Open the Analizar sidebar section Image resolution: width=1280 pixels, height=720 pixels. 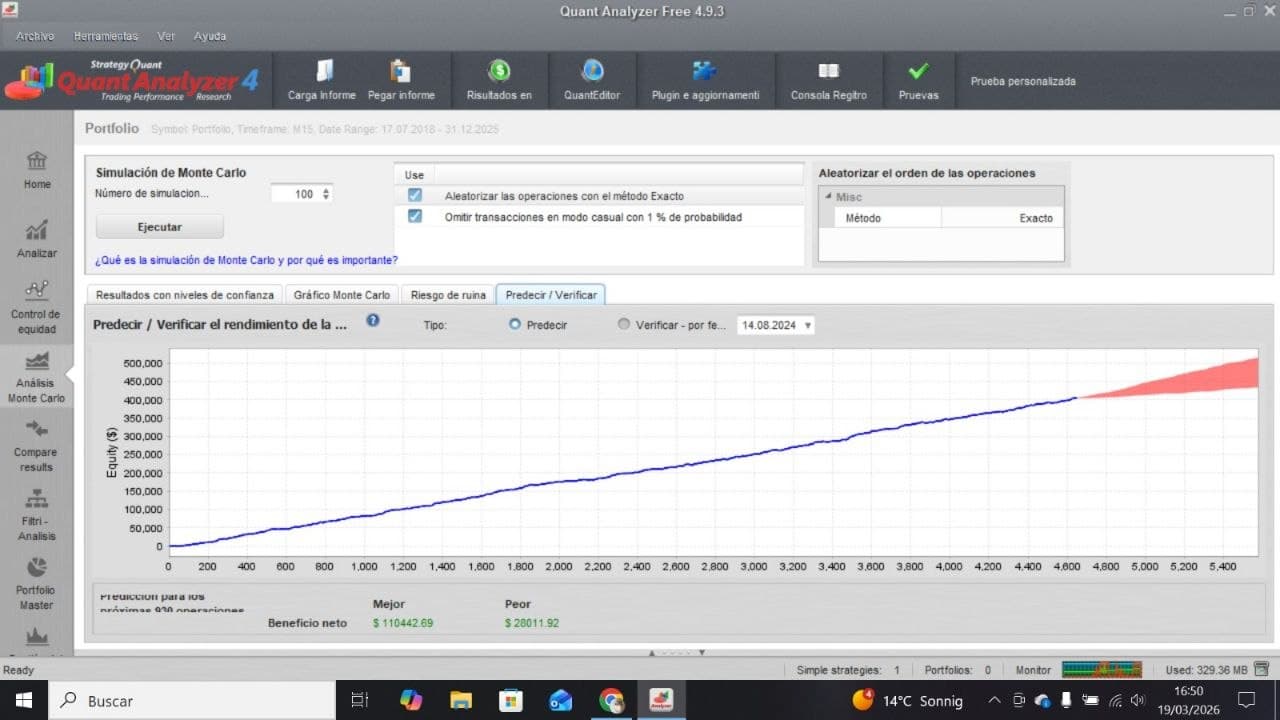pos(37,240)
